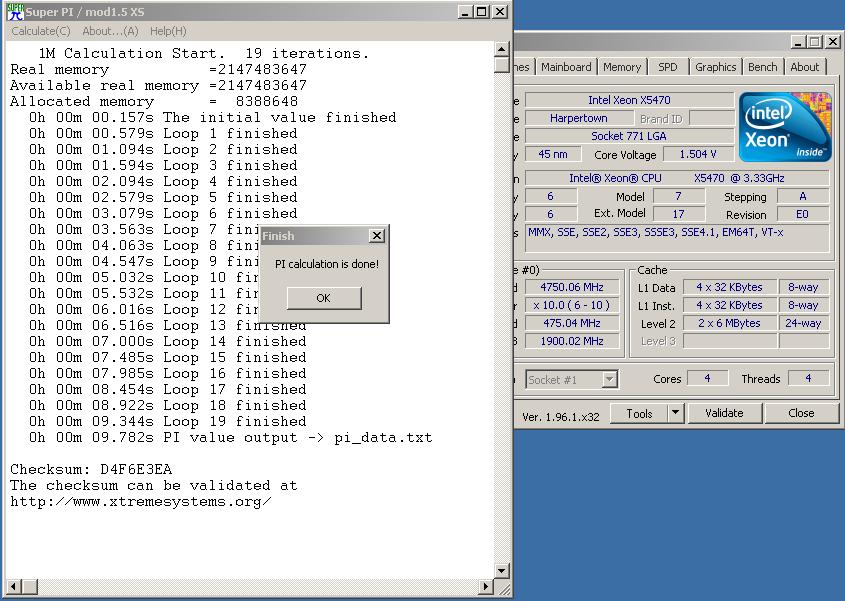Click the '475.04 MHz' bus speed value
845x601 pixels.
572,323
